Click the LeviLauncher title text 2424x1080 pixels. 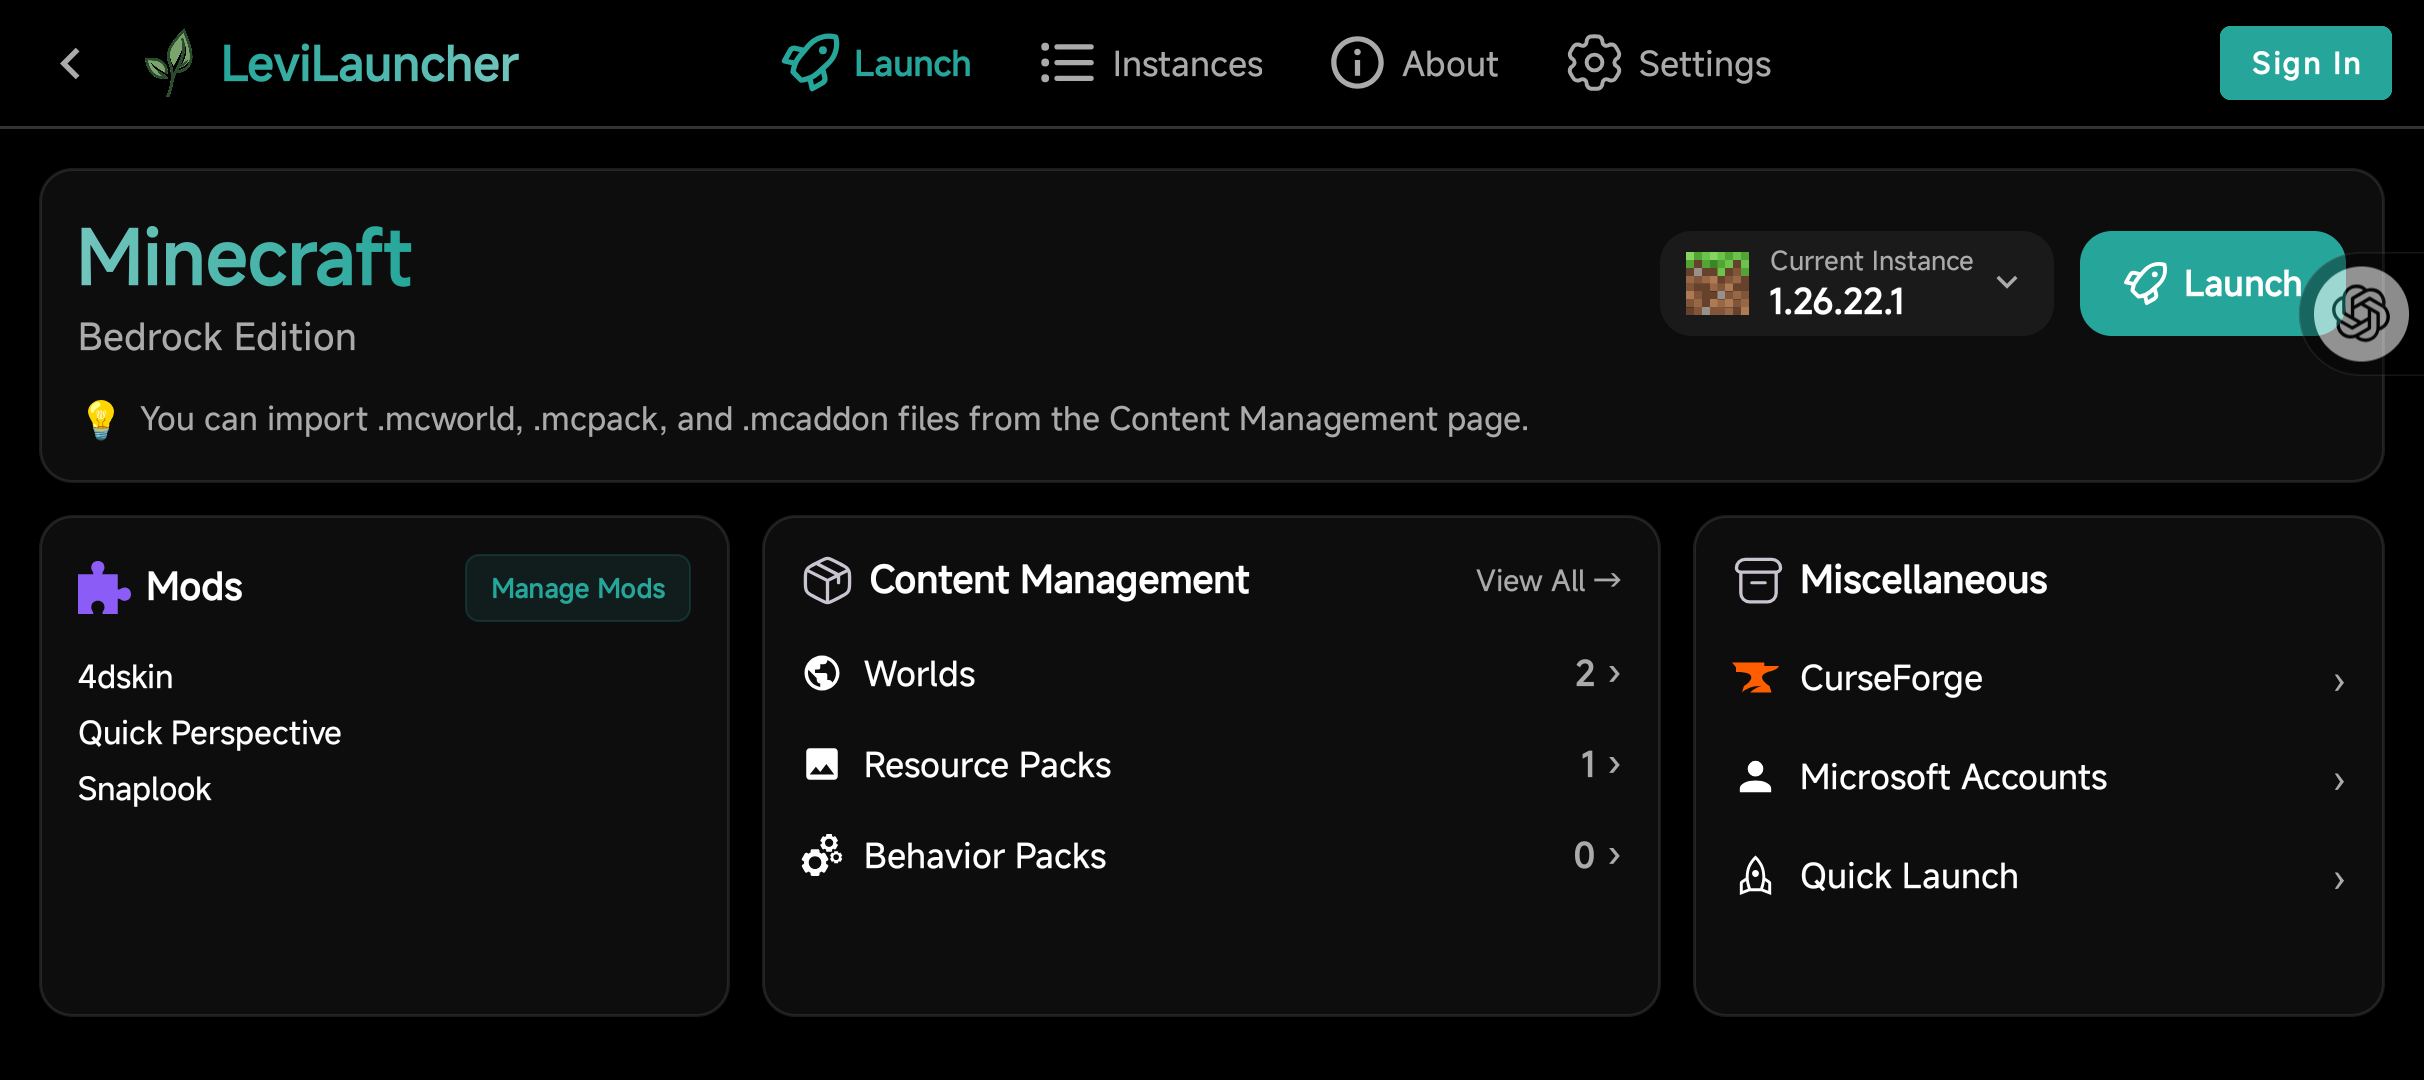coord(370,63)
